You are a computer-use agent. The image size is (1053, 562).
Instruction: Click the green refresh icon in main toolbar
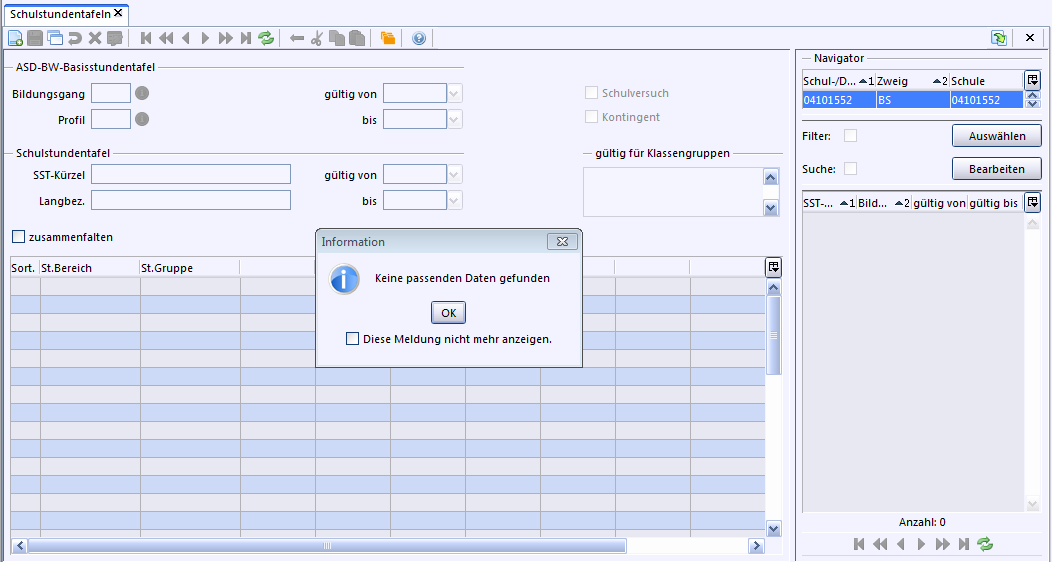tap(266, 38)
